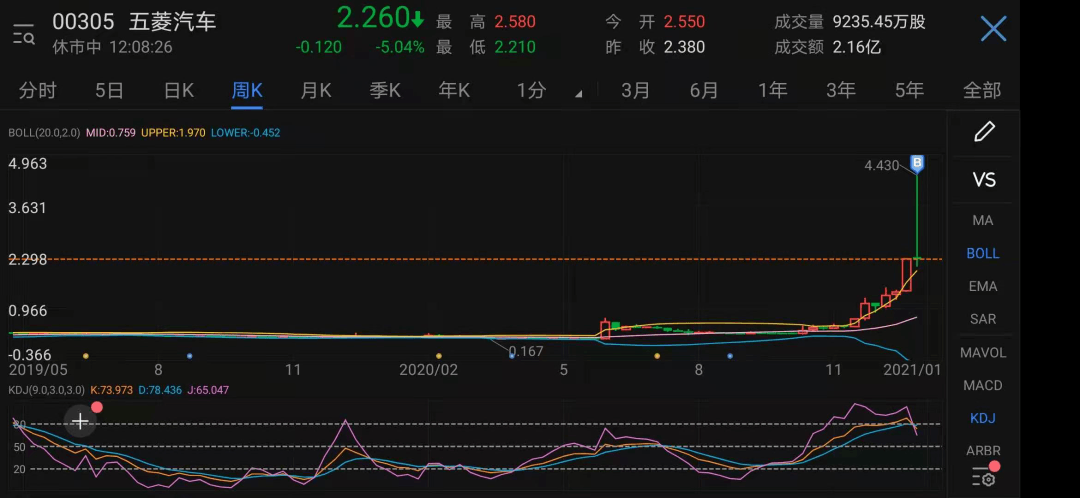Viewport: 1080px width, 498px height.
Task: Select the 分时 intraday tab
Action: [x=38, y=90]
